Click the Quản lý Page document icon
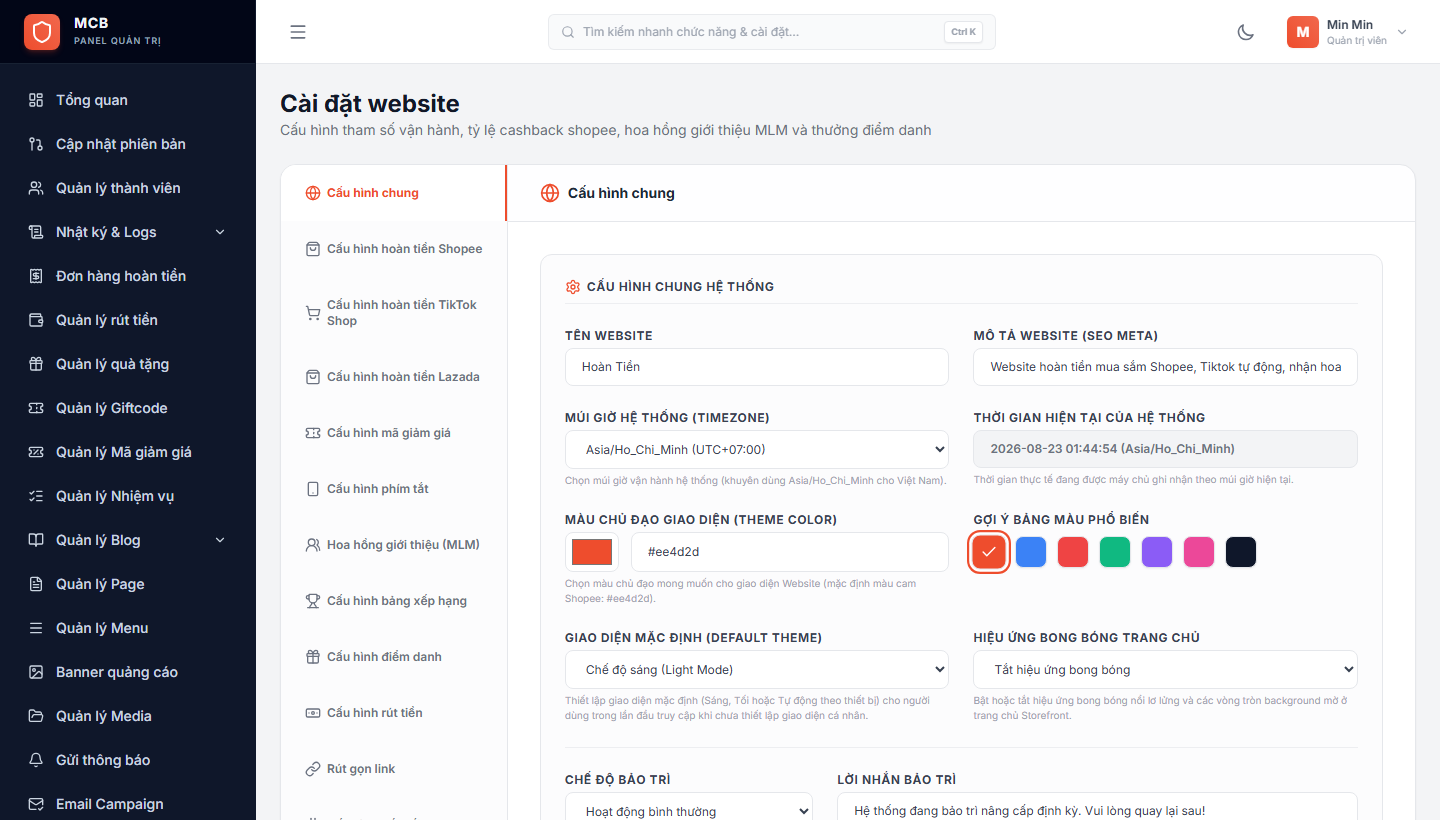Image resolution: width=1440 pixels, height=820 pixels. (36, 584)
